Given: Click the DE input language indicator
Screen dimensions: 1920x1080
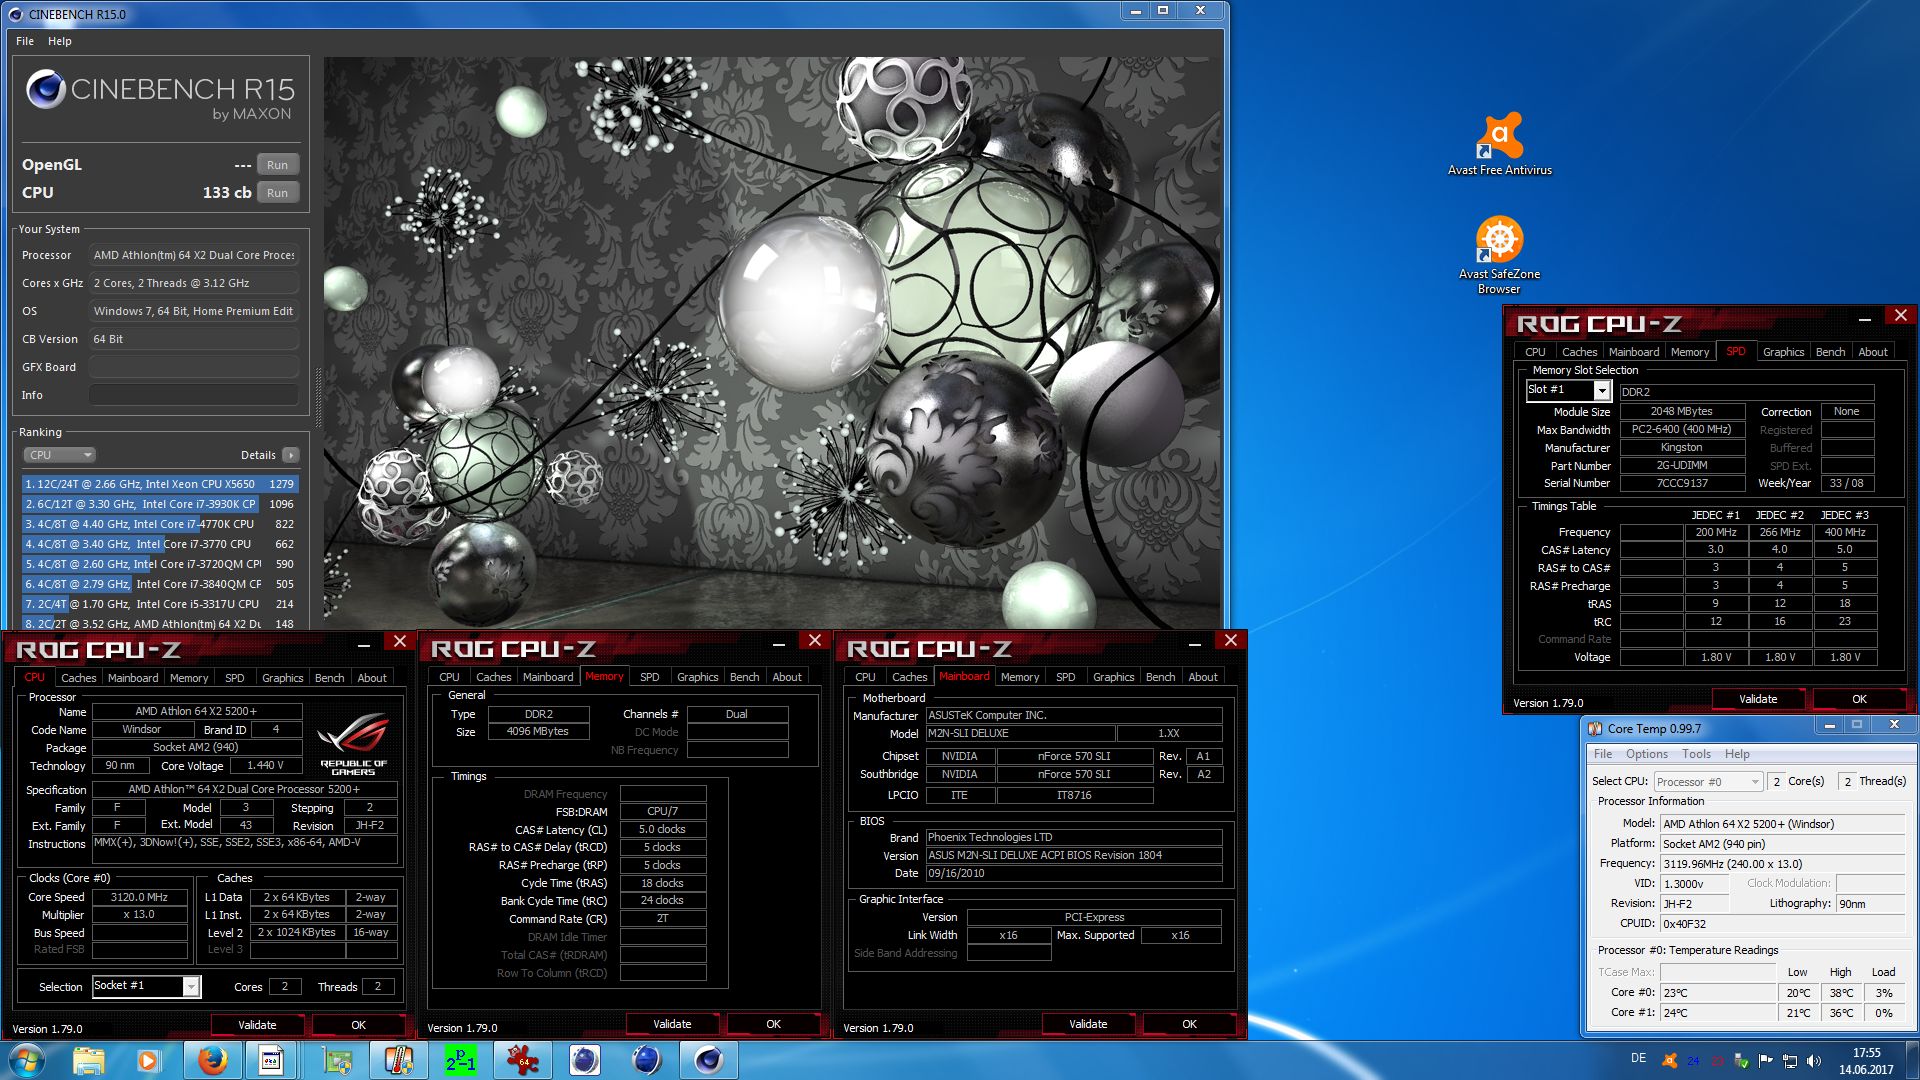Looking at the screenshot, I should coord(1638,1058).
